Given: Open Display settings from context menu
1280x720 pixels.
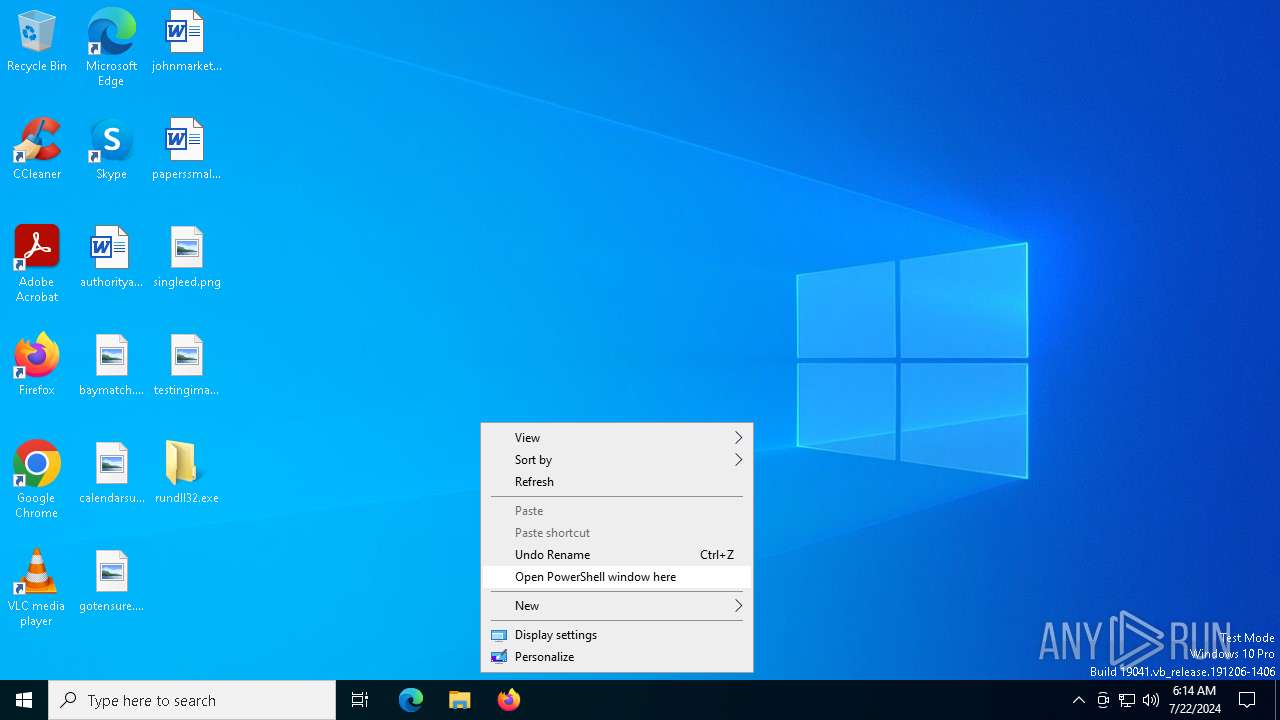Looking at the screenshot, I should tap(616, 635).
